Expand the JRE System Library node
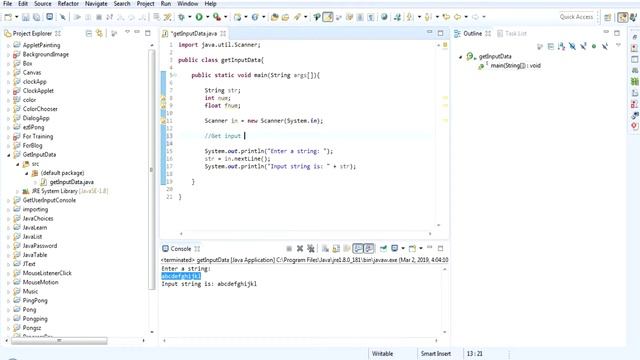This screenshot has width=640, height=360. [x=18, y=191]
